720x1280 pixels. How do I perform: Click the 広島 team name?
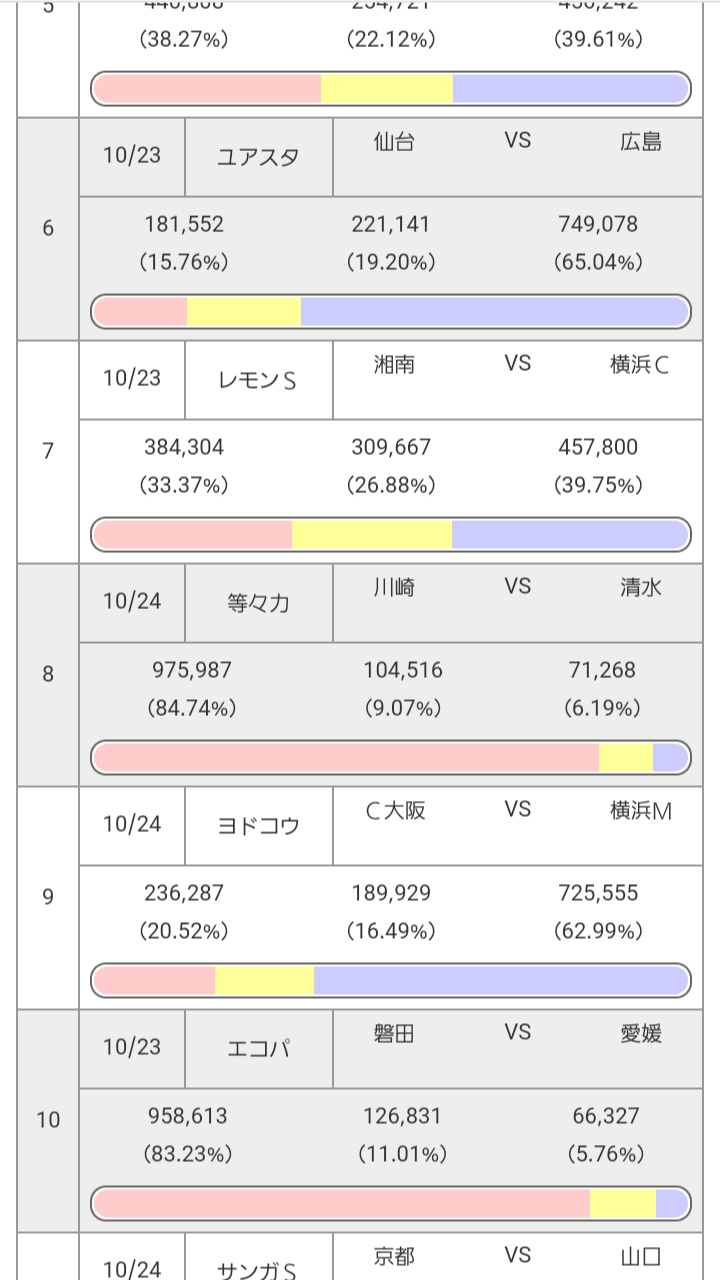pos(640,142)
